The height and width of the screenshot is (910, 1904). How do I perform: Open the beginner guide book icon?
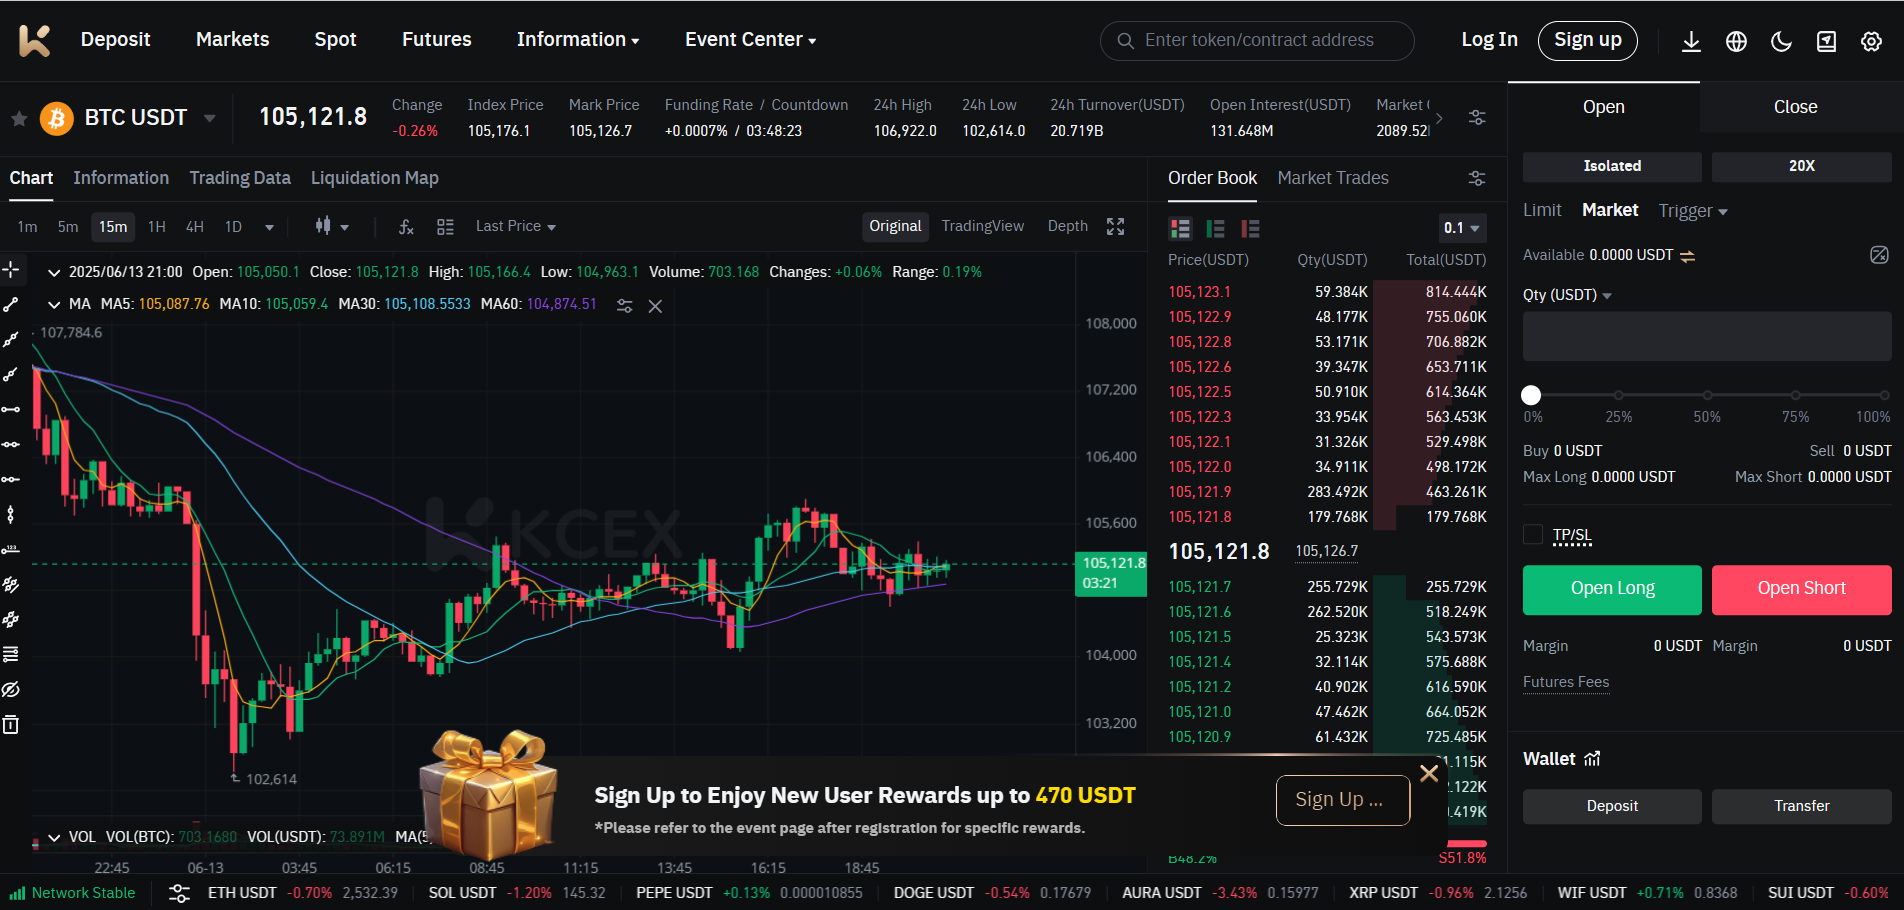[x=1826, y=41]
